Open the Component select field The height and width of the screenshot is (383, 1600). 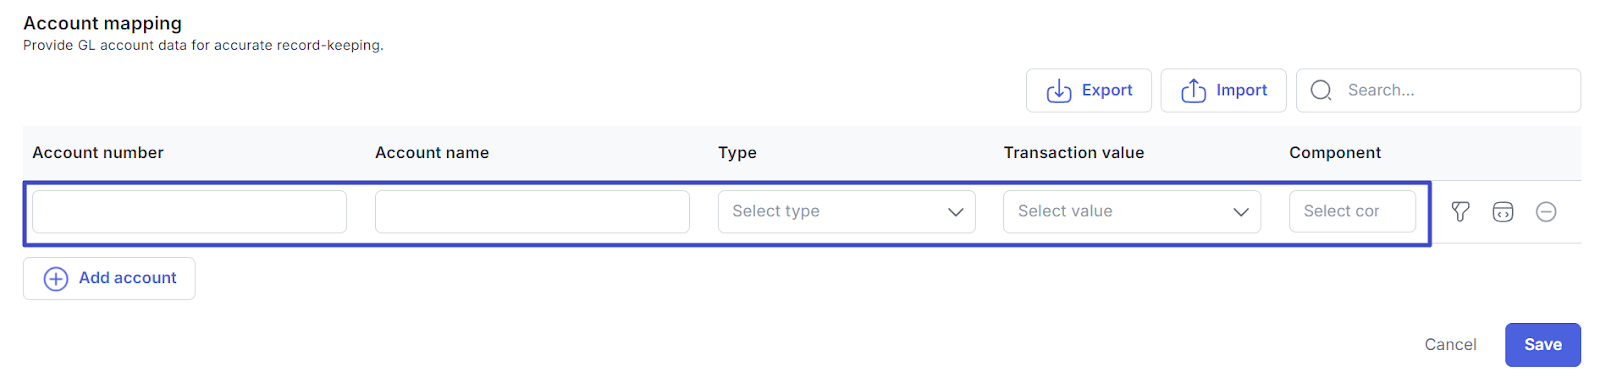1352,211
